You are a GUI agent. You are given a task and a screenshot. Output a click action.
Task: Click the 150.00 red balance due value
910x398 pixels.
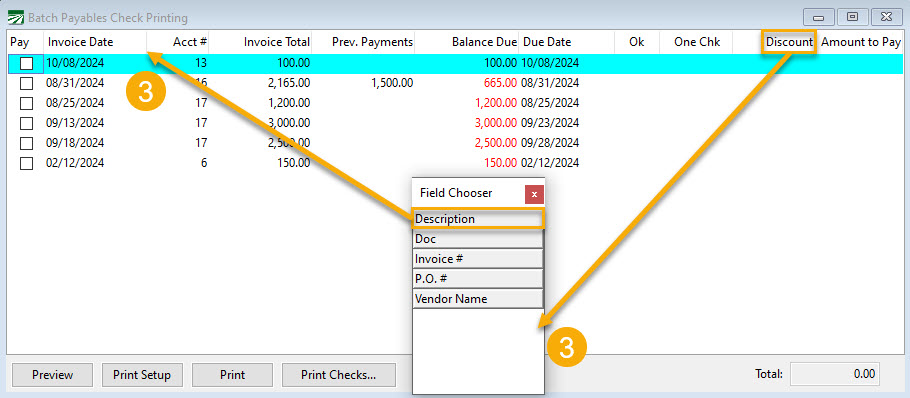coord(500,163)
